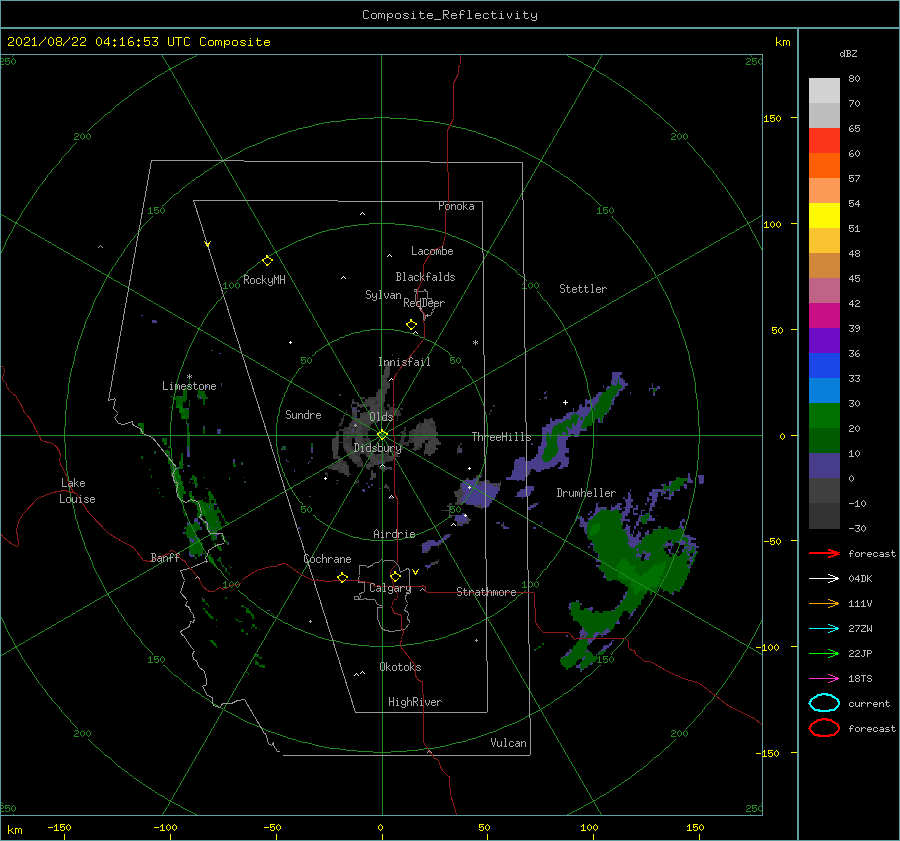Click the Lake Louise label

[x=77, y=491]
